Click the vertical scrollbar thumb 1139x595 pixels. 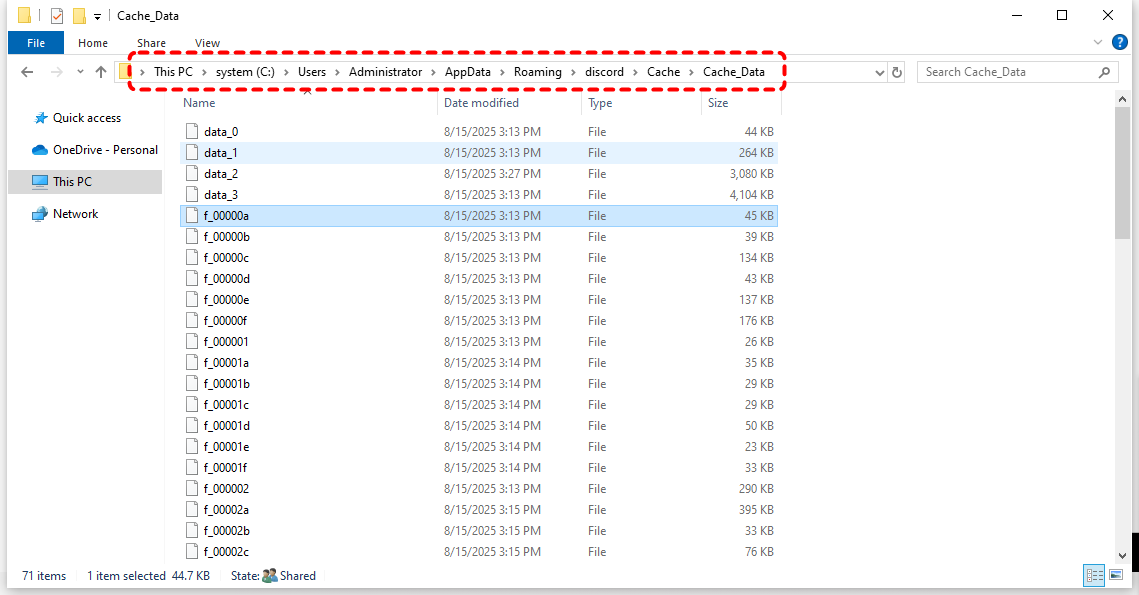click(1122, 173)
